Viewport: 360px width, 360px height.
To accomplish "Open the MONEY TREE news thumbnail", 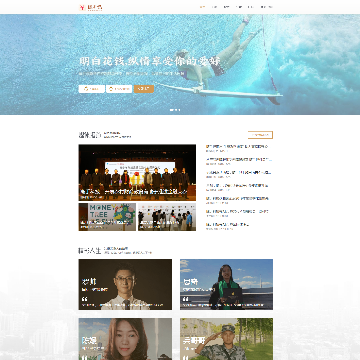I will [x=107, y=217].
